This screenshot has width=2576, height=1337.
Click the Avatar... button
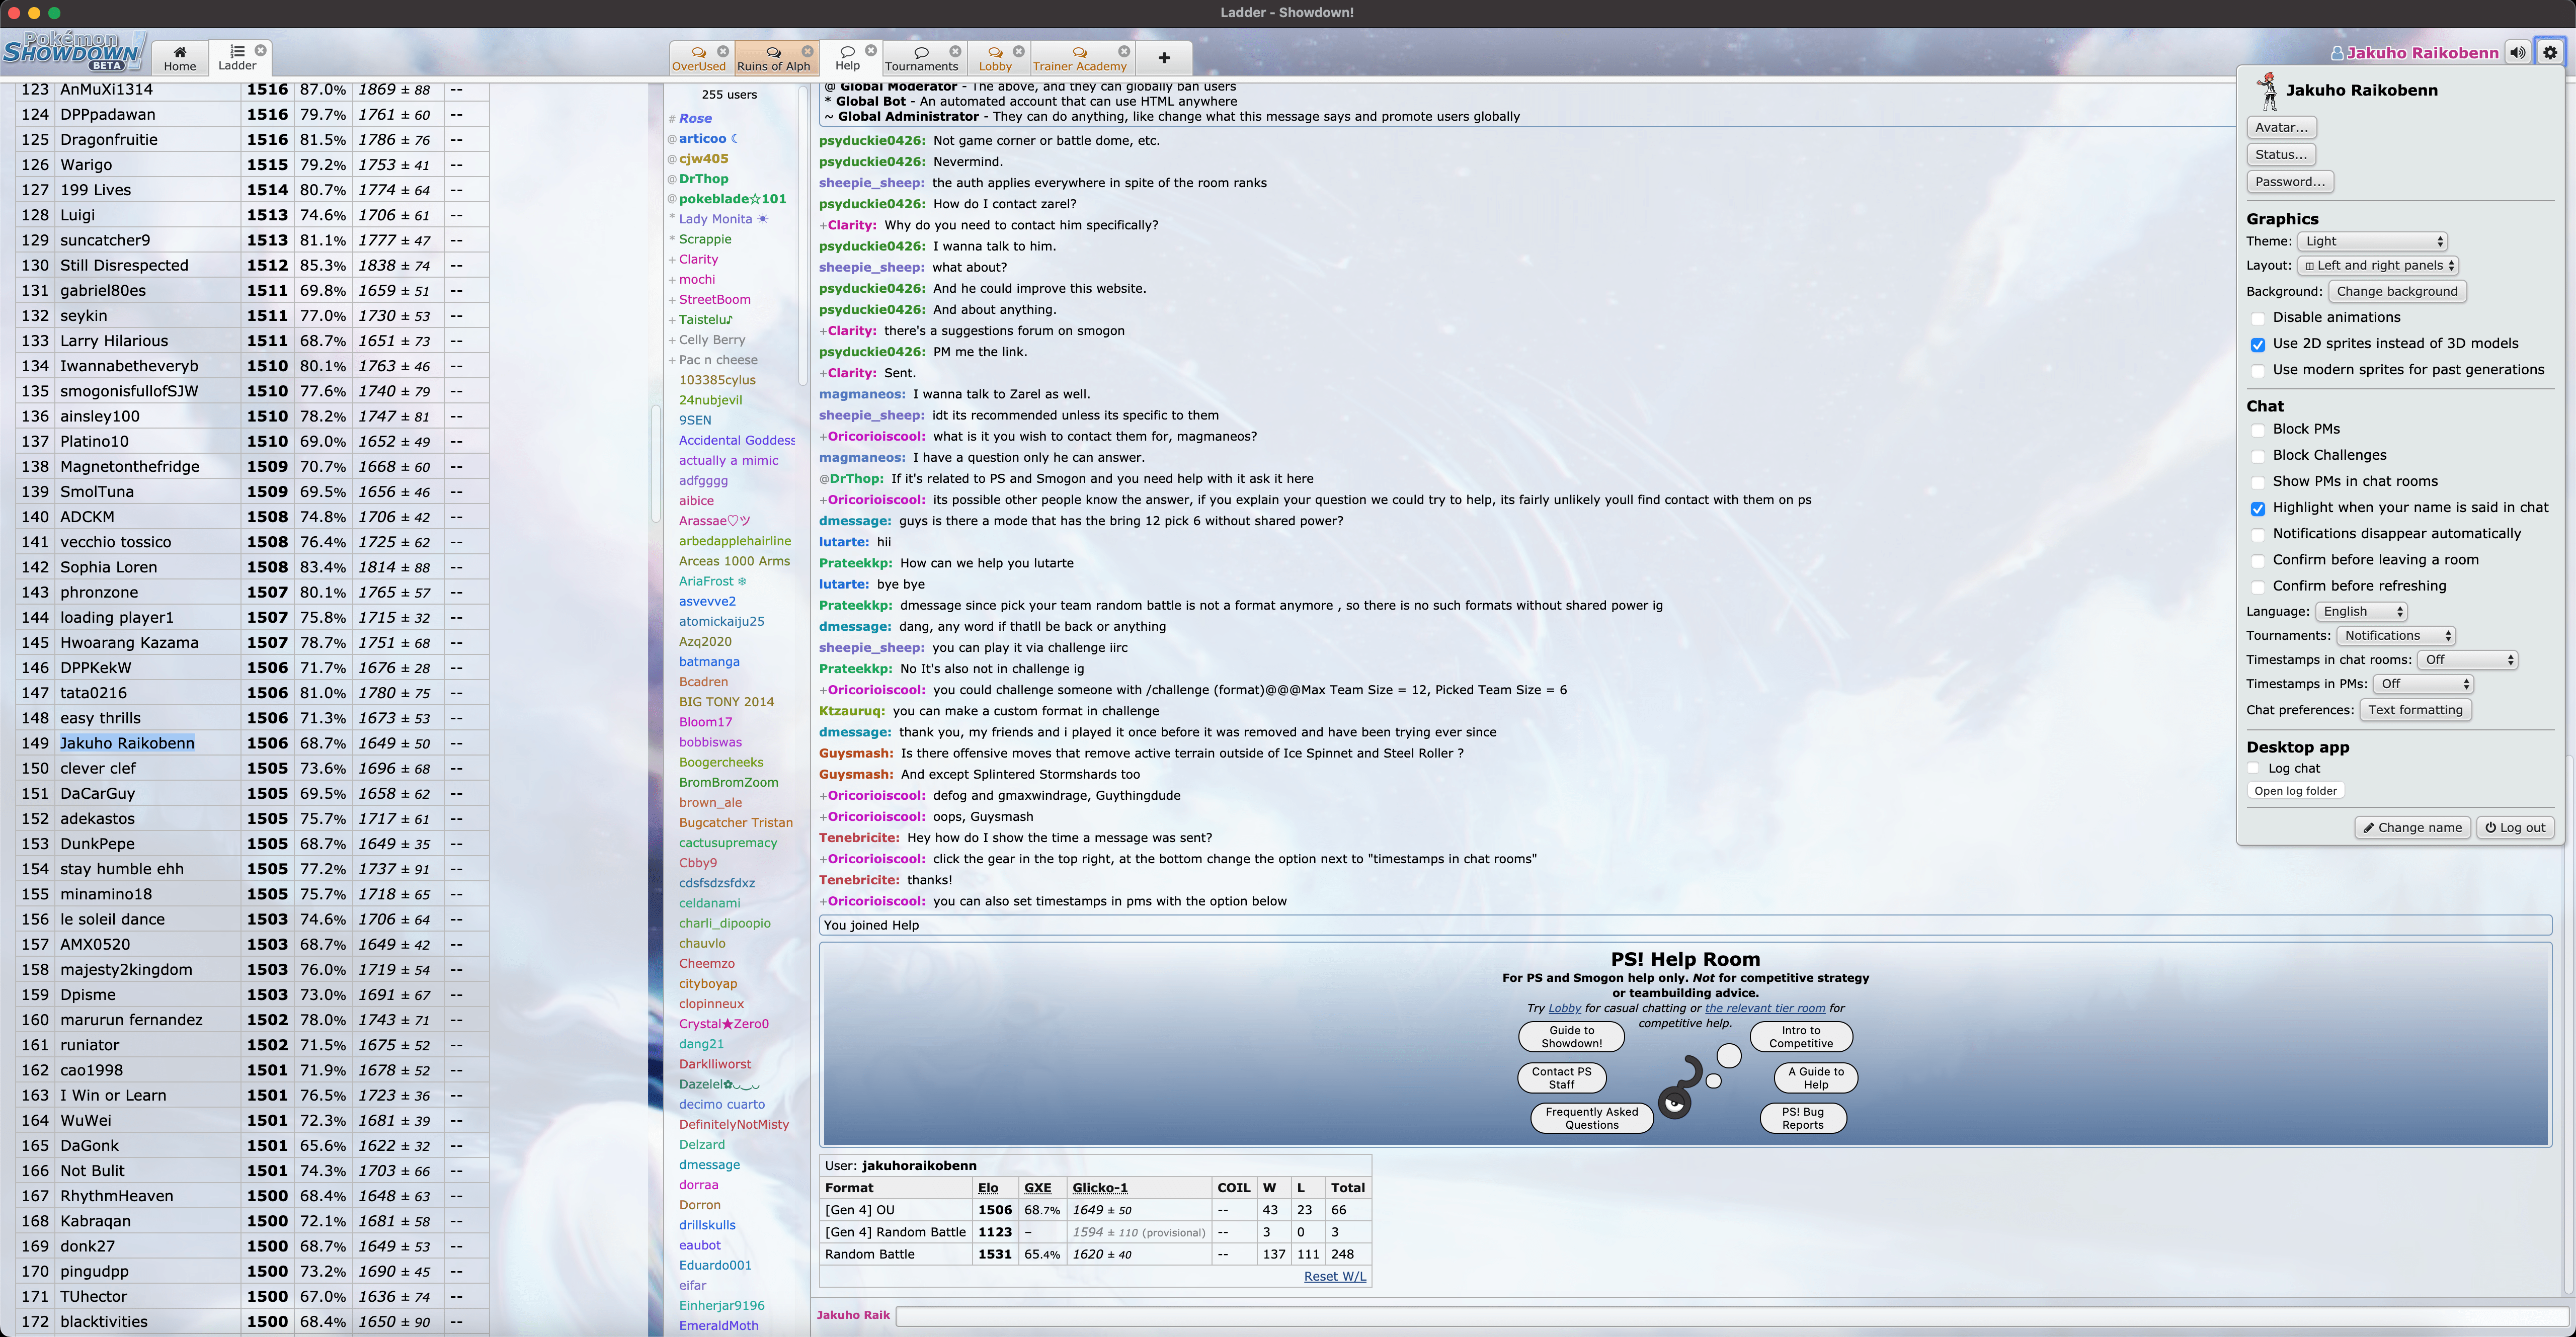(2281, 127)
